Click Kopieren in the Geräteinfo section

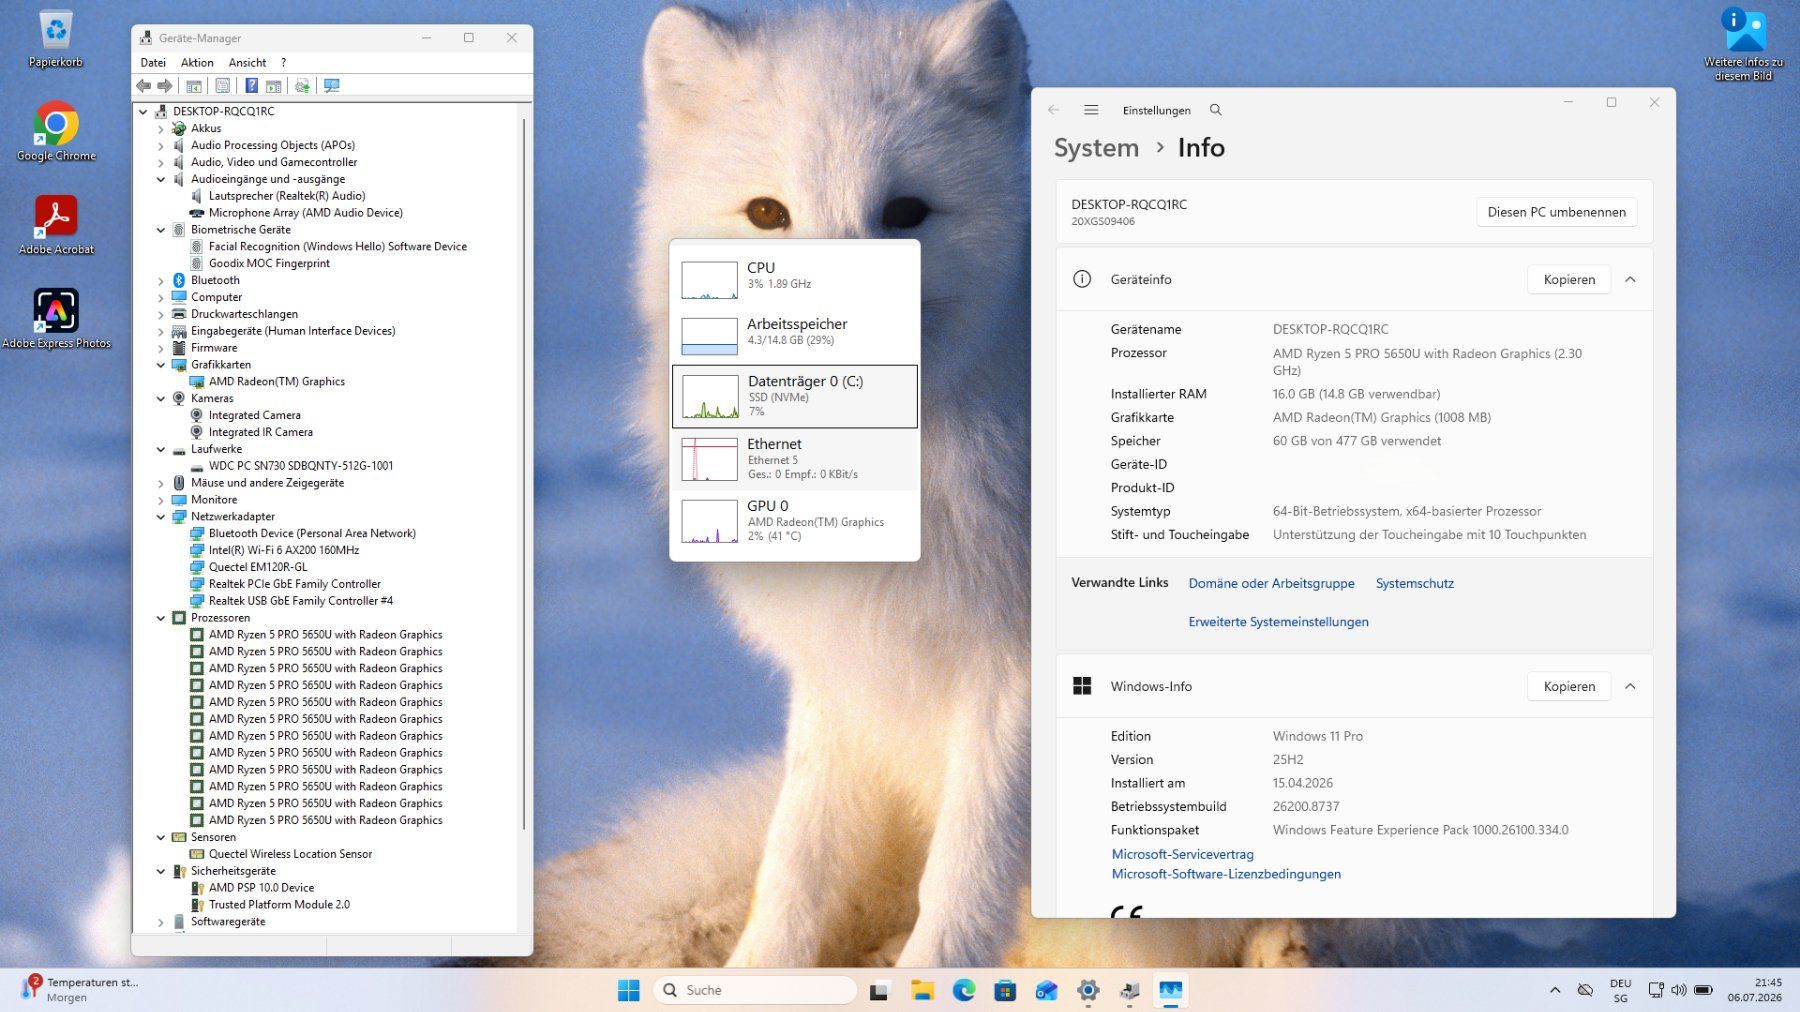[1569, 280]
